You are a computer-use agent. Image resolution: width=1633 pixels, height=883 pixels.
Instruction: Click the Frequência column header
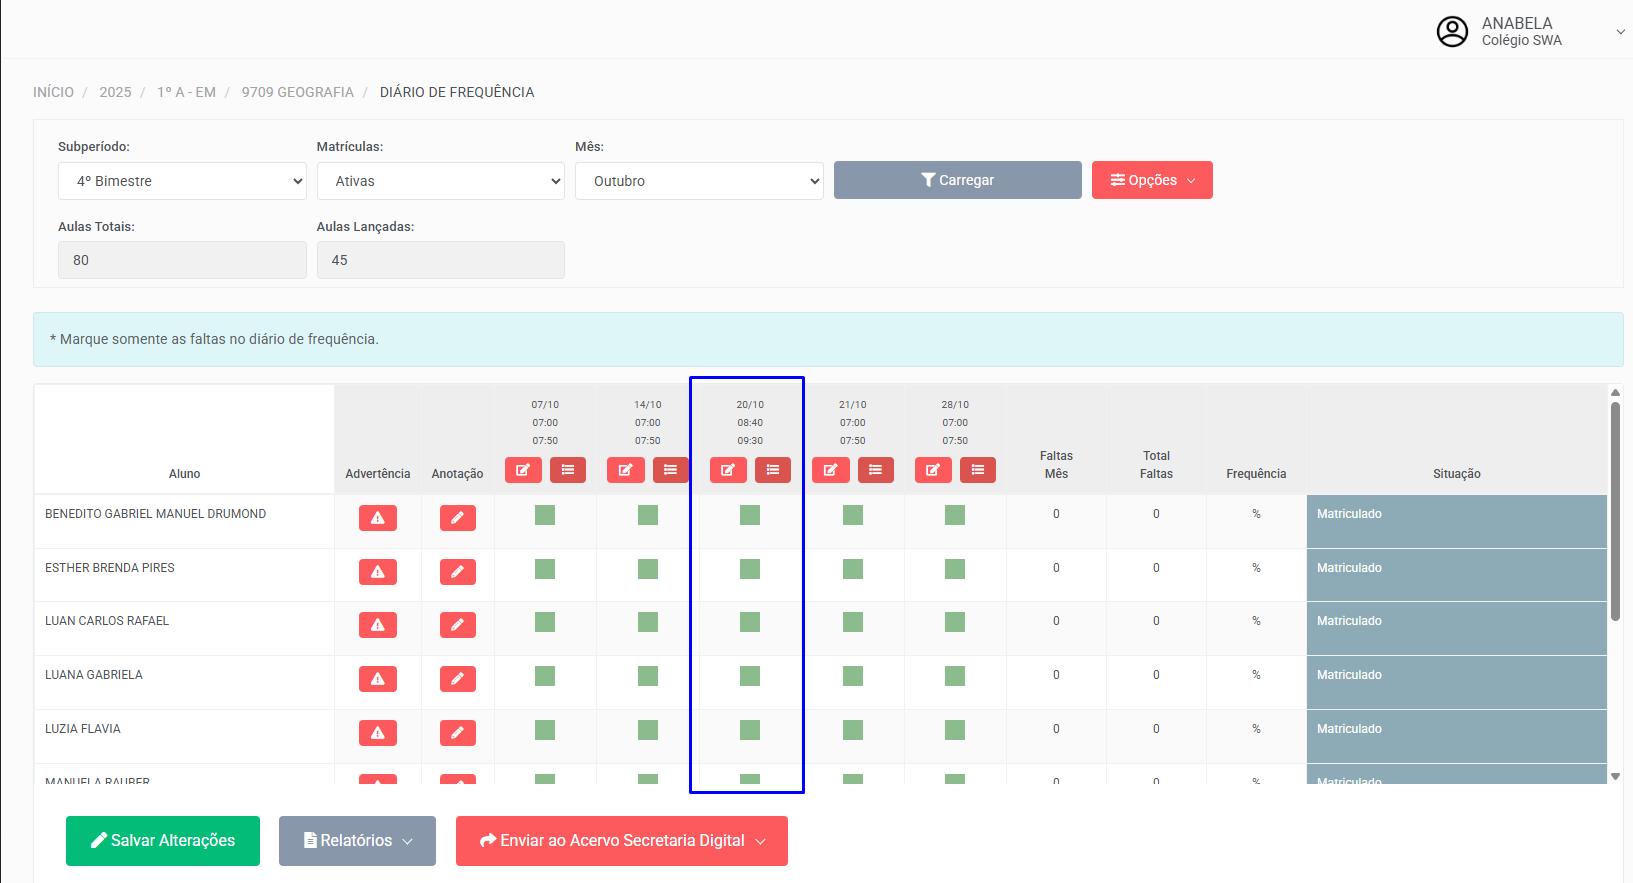click(x=1256, y=474)
